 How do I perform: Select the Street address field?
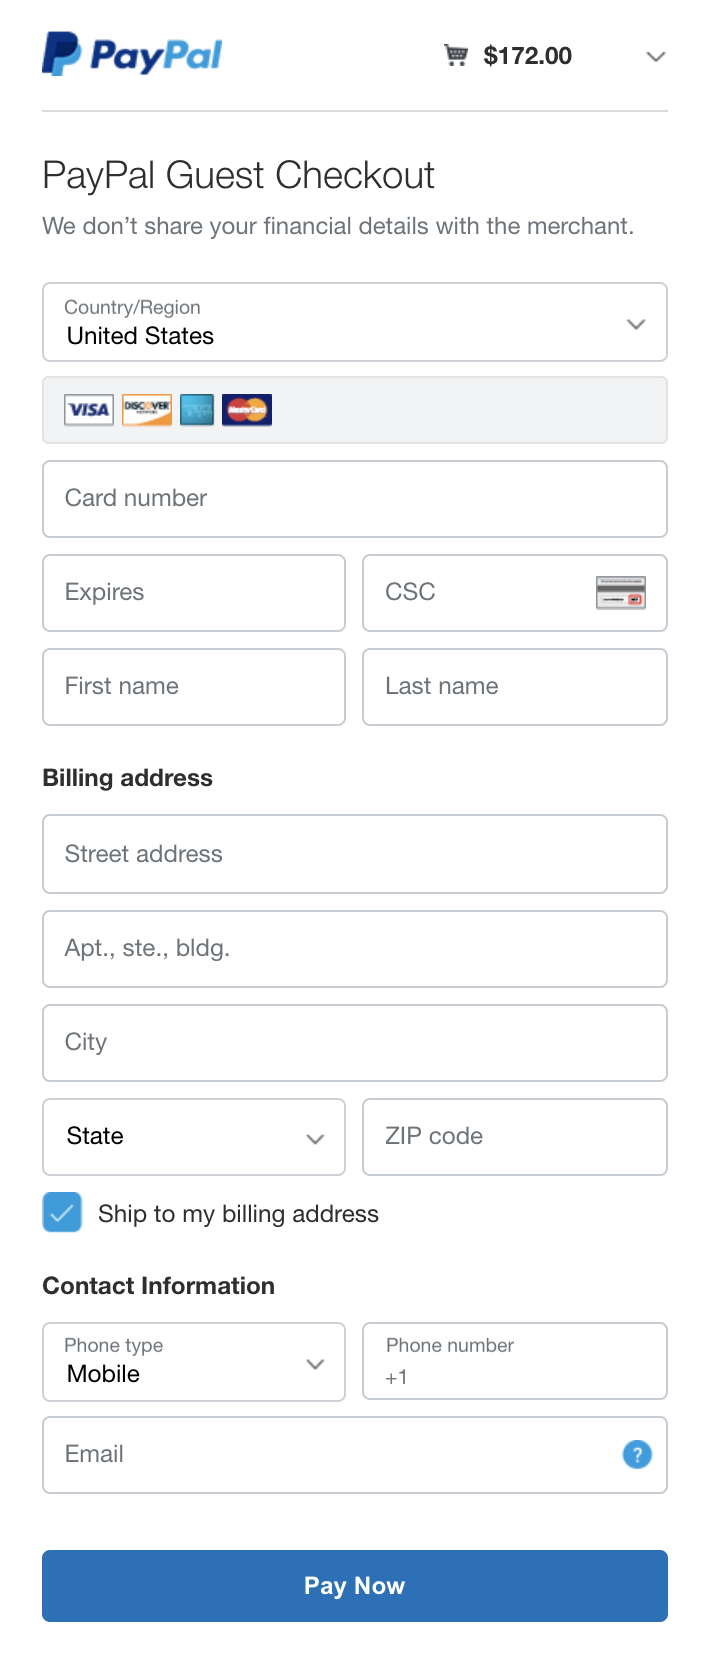(x=355, y=854)
